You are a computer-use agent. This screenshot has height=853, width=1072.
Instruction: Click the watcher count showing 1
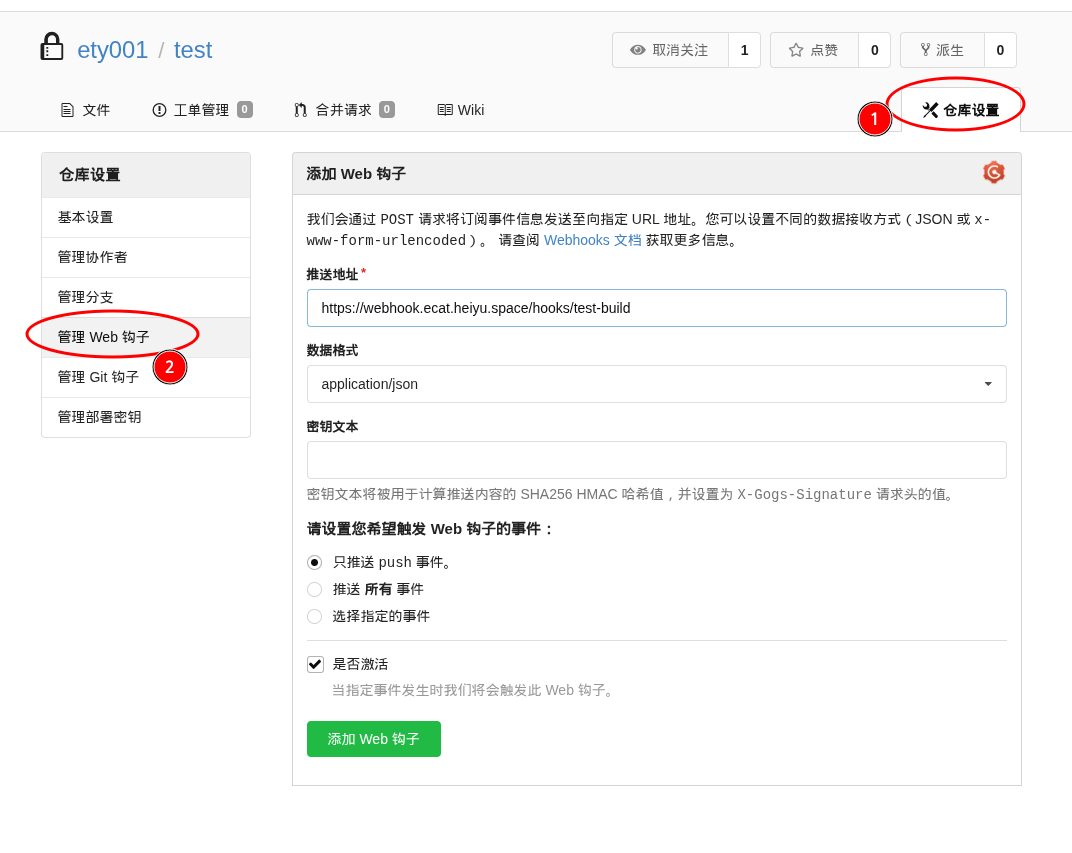click(x=745, y=50)
